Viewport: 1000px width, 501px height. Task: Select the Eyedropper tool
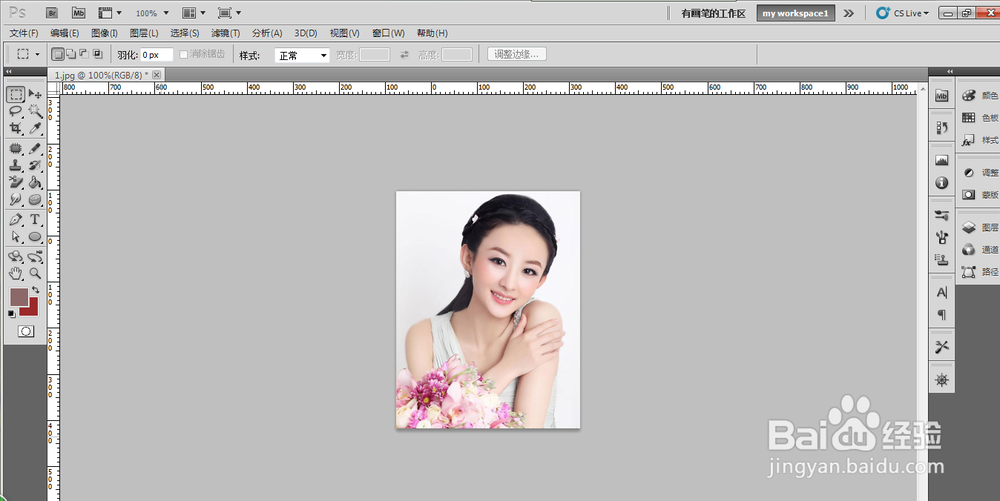pos(35,128)
